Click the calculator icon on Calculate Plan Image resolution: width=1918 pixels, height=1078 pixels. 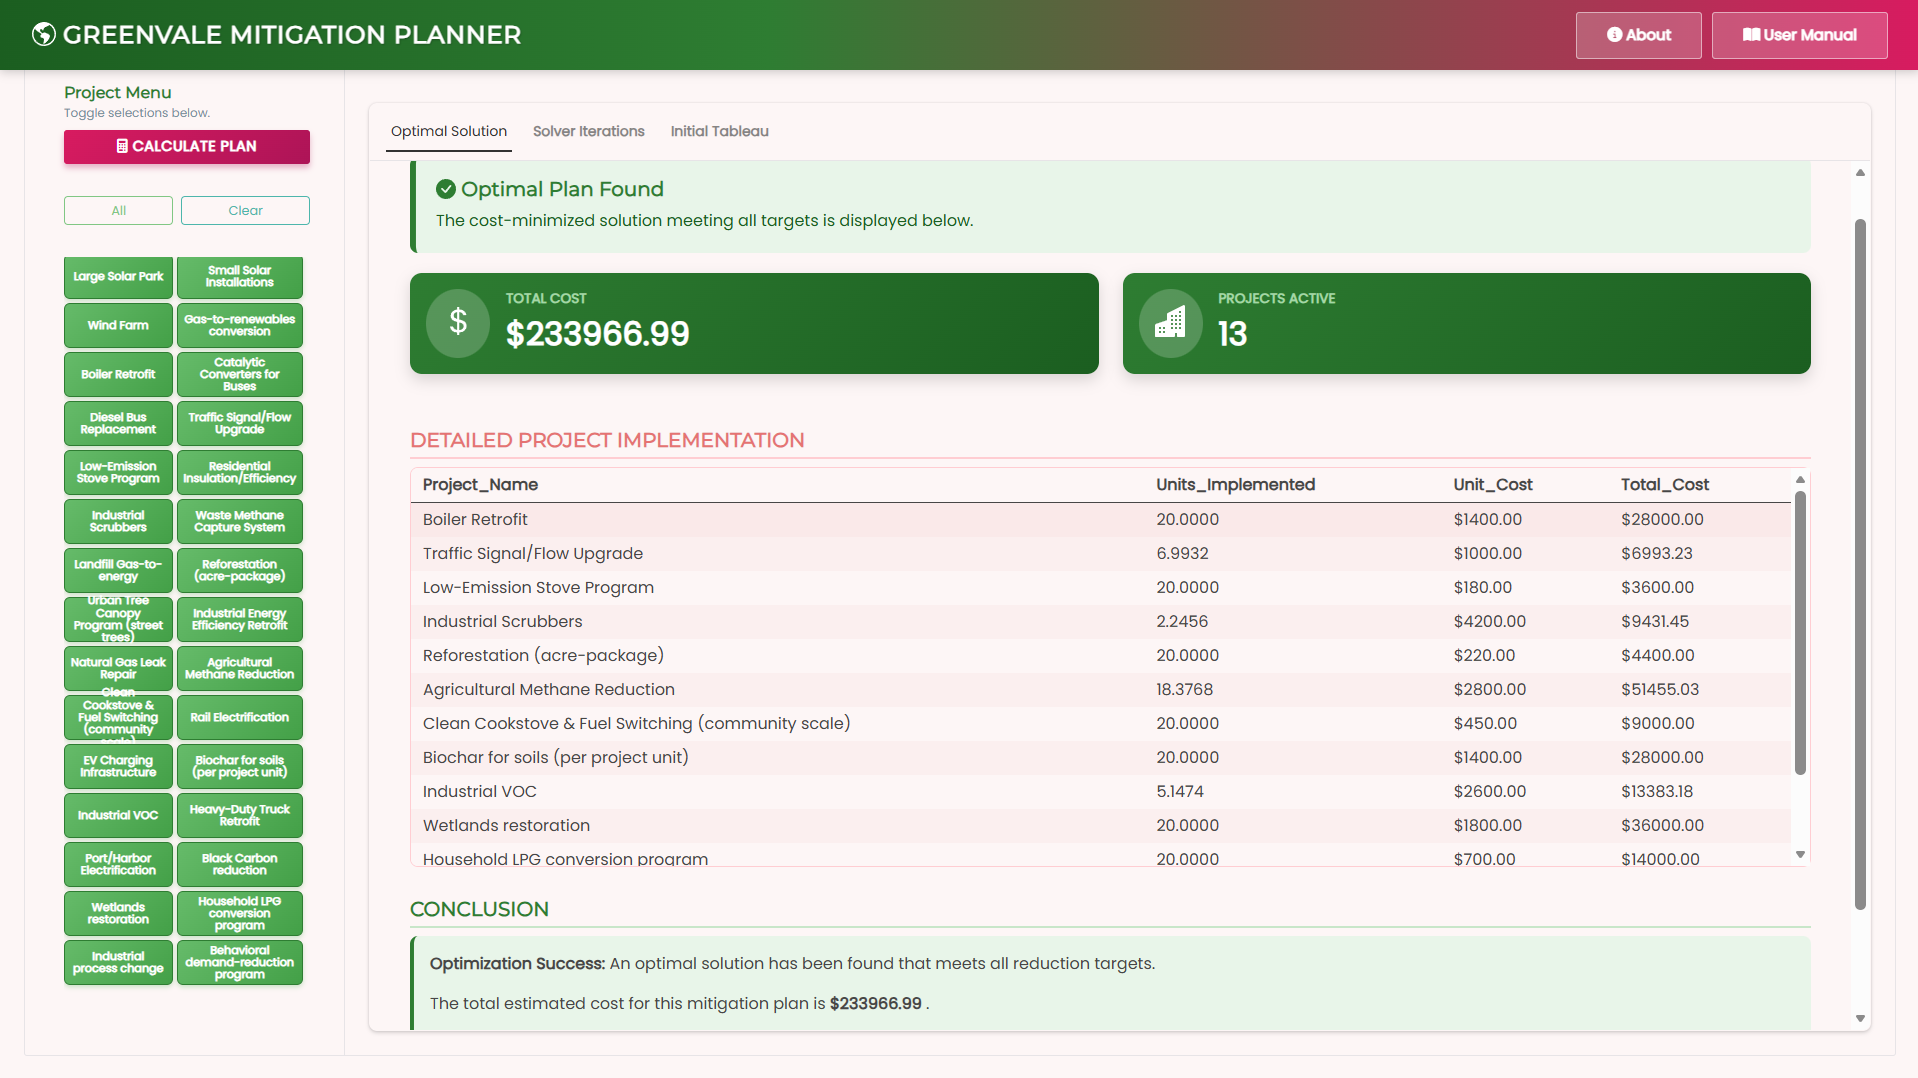120,146
